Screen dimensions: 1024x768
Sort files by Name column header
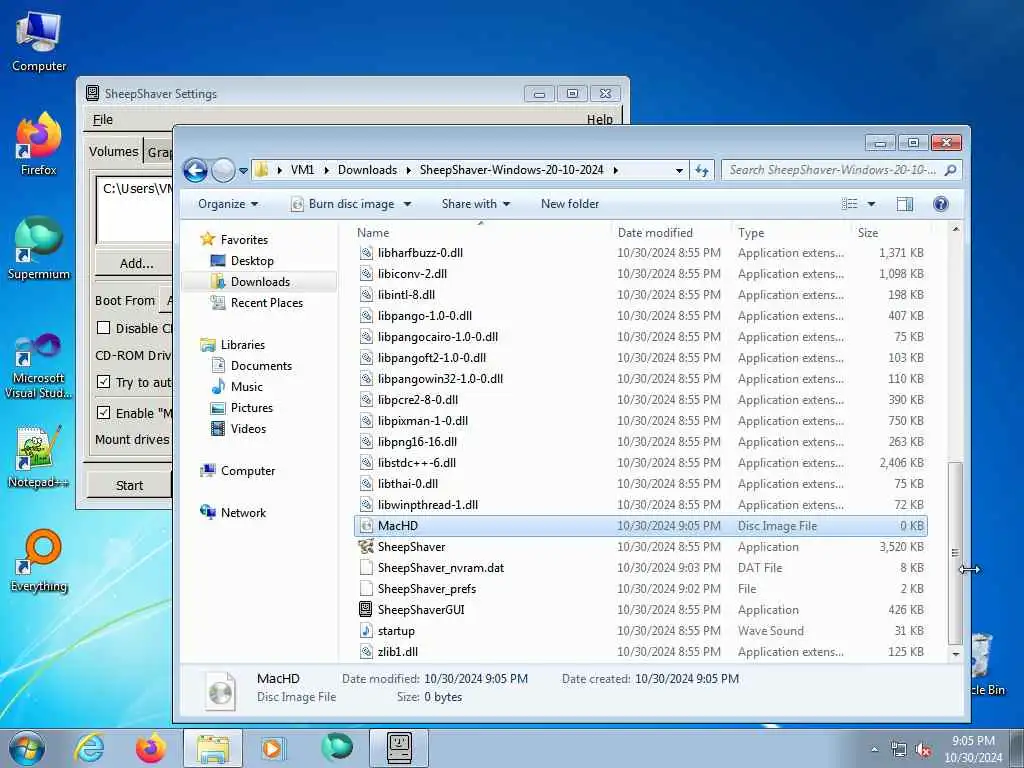tap(373, 232)
